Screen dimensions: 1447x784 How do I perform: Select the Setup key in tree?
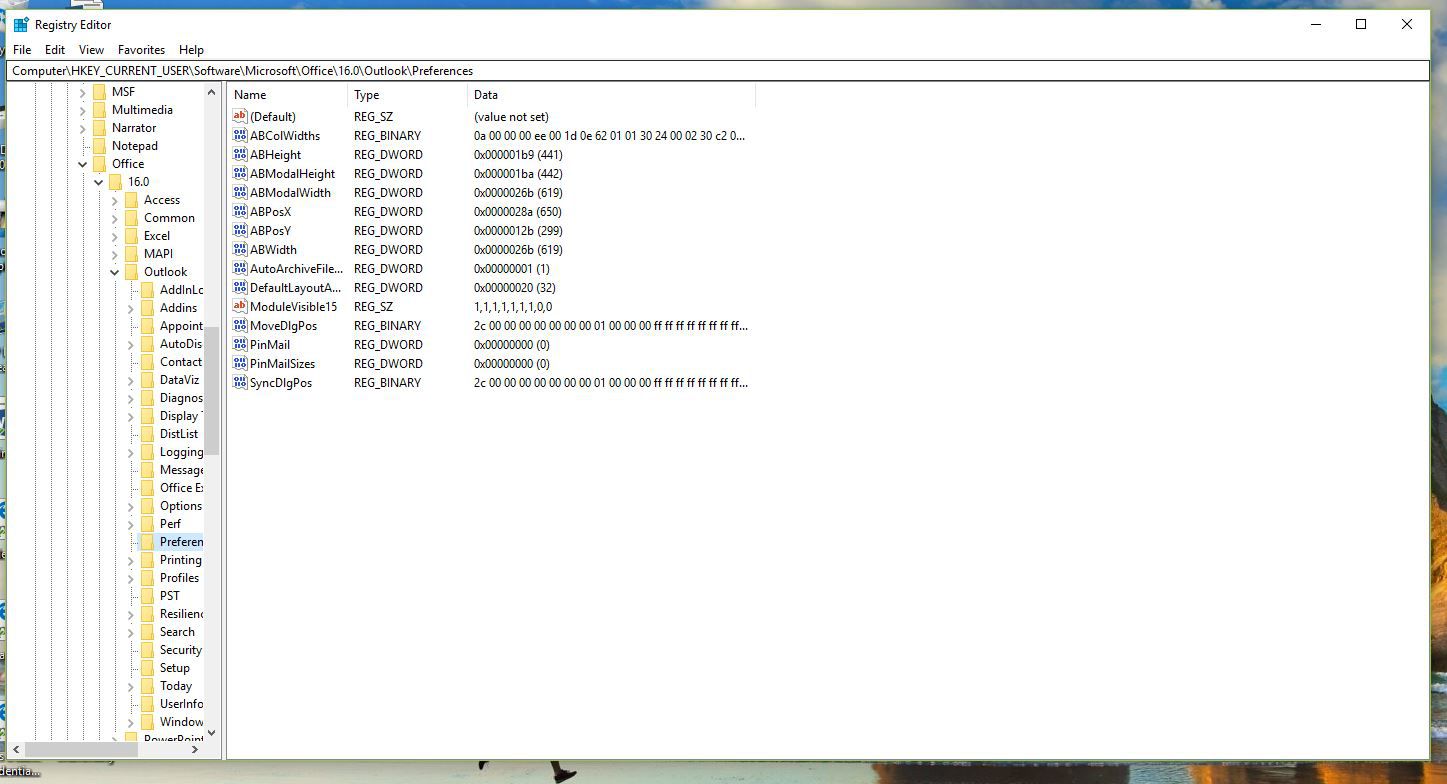coord(174,668)
